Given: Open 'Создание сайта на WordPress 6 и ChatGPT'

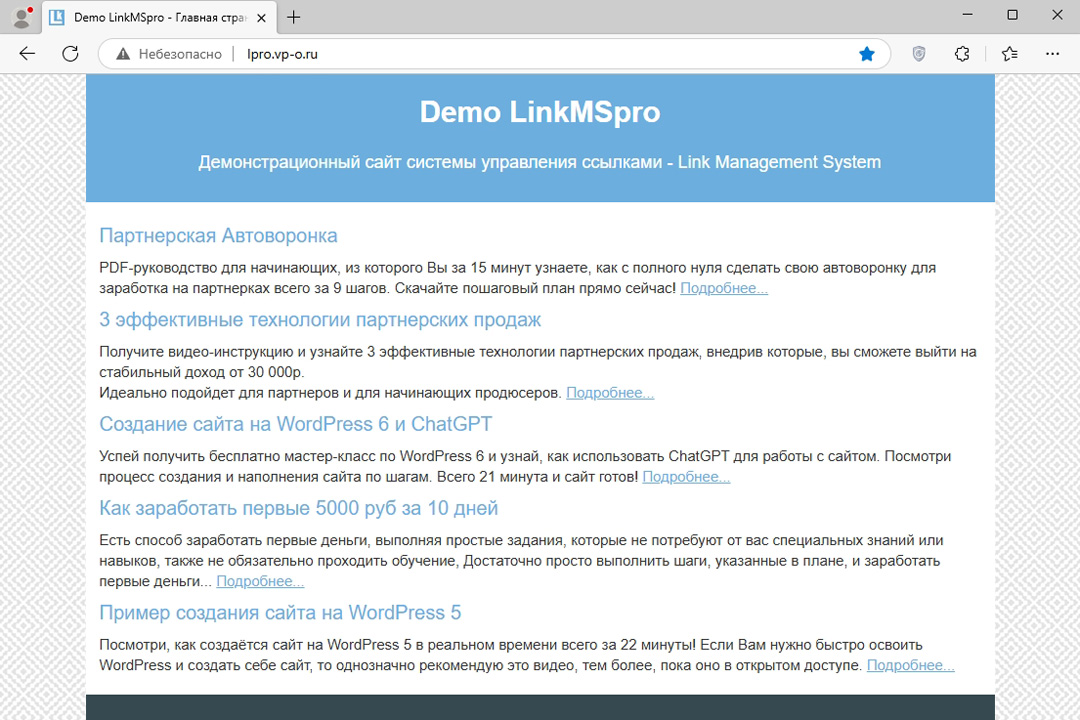Looking at the screenshot, I should (295, 424).
